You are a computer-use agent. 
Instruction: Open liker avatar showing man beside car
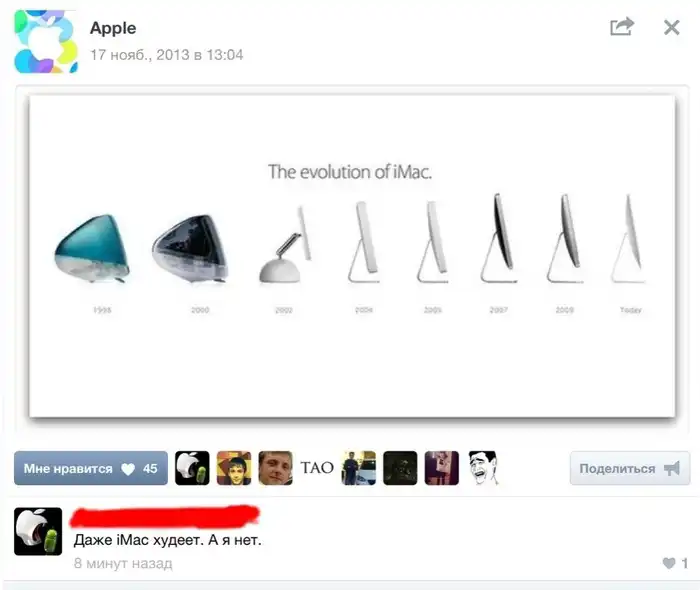[358, 468]
